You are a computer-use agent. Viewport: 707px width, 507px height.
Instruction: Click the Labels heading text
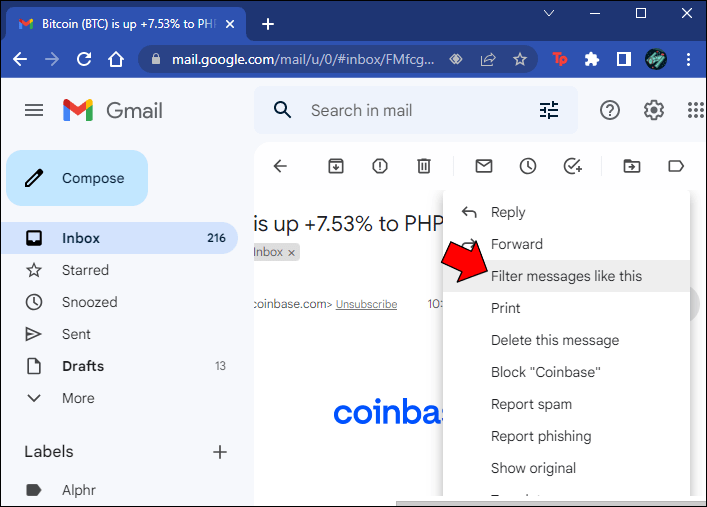click(x=49, y=452)
